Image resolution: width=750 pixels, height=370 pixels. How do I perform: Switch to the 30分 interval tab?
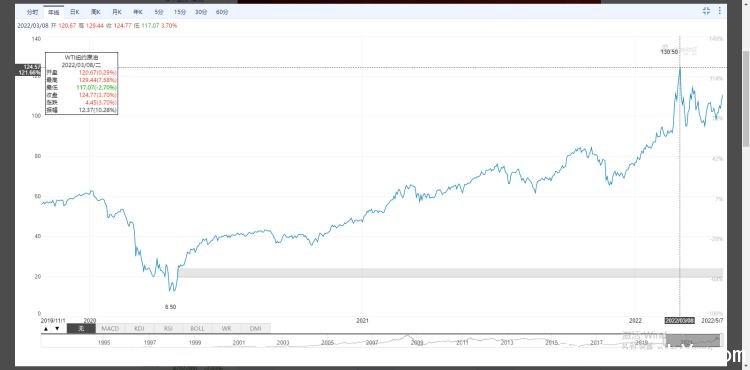point(201,12)
